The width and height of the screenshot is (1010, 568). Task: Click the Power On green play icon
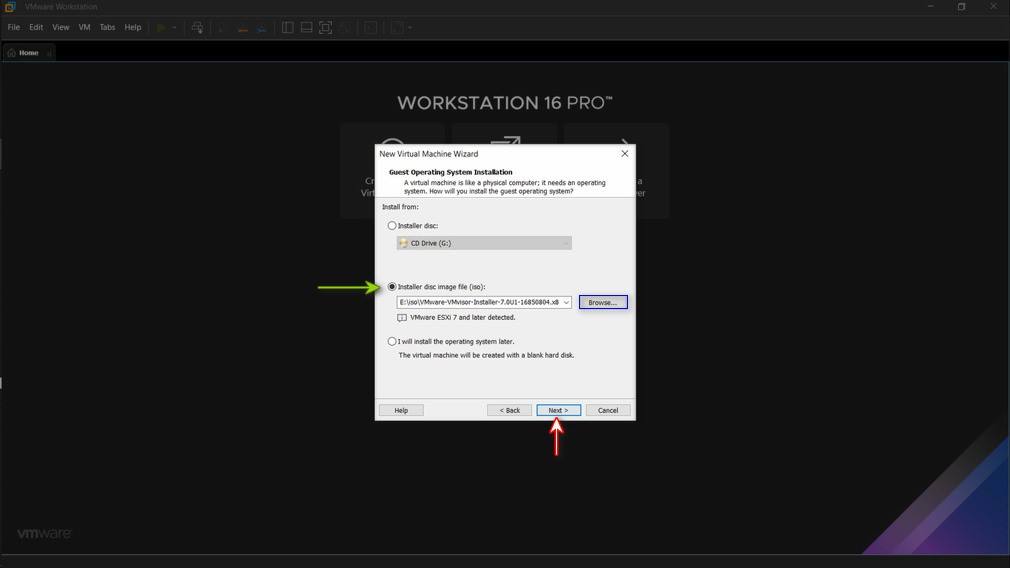[x=161, y=28]
